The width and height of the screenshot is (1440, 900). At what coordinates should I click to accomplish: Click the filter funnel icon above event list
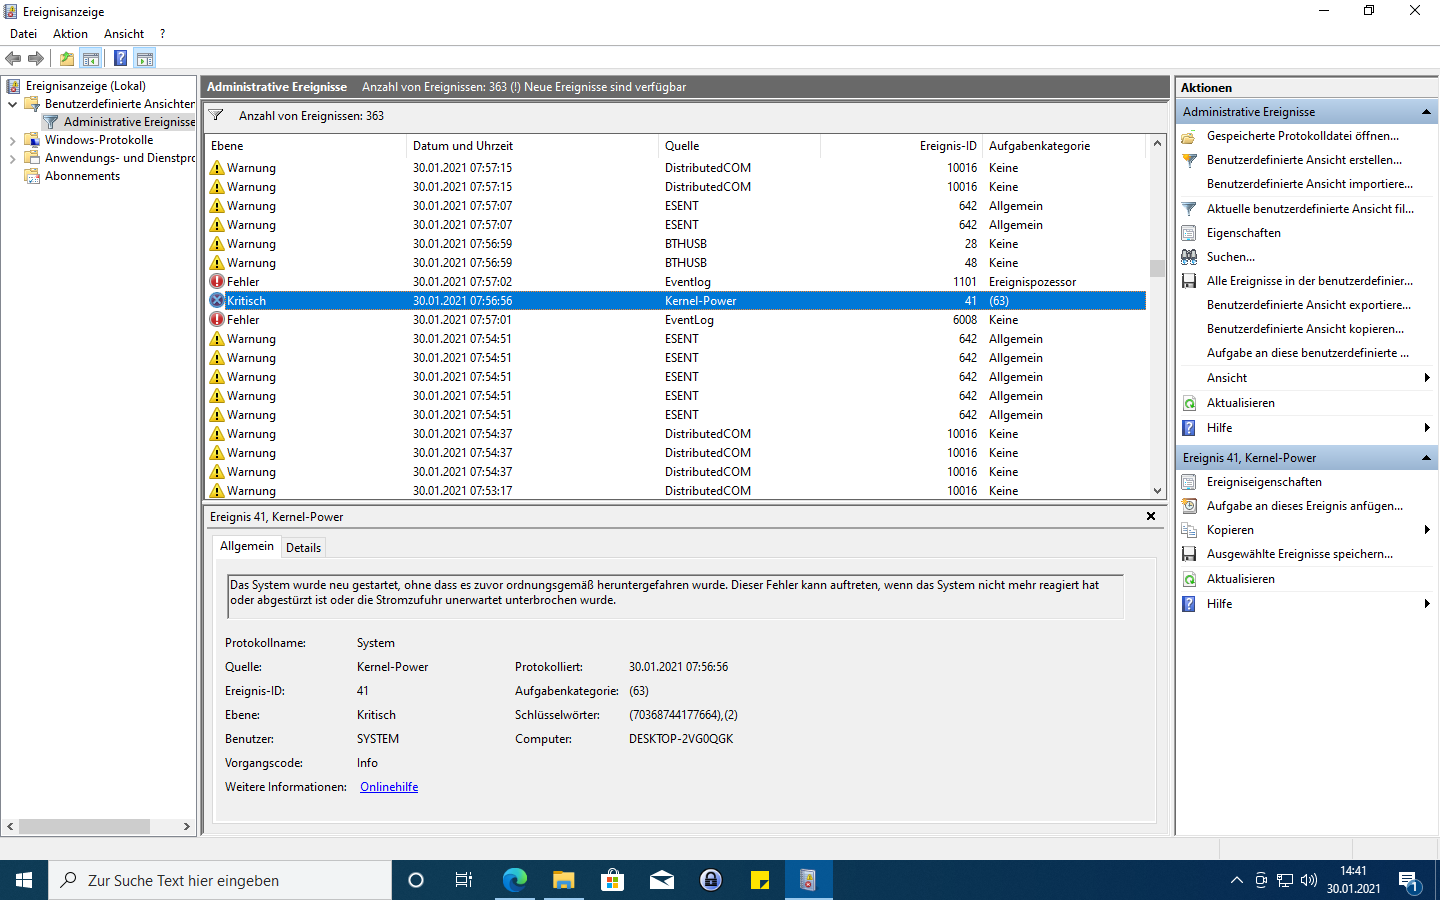point(216,115)
